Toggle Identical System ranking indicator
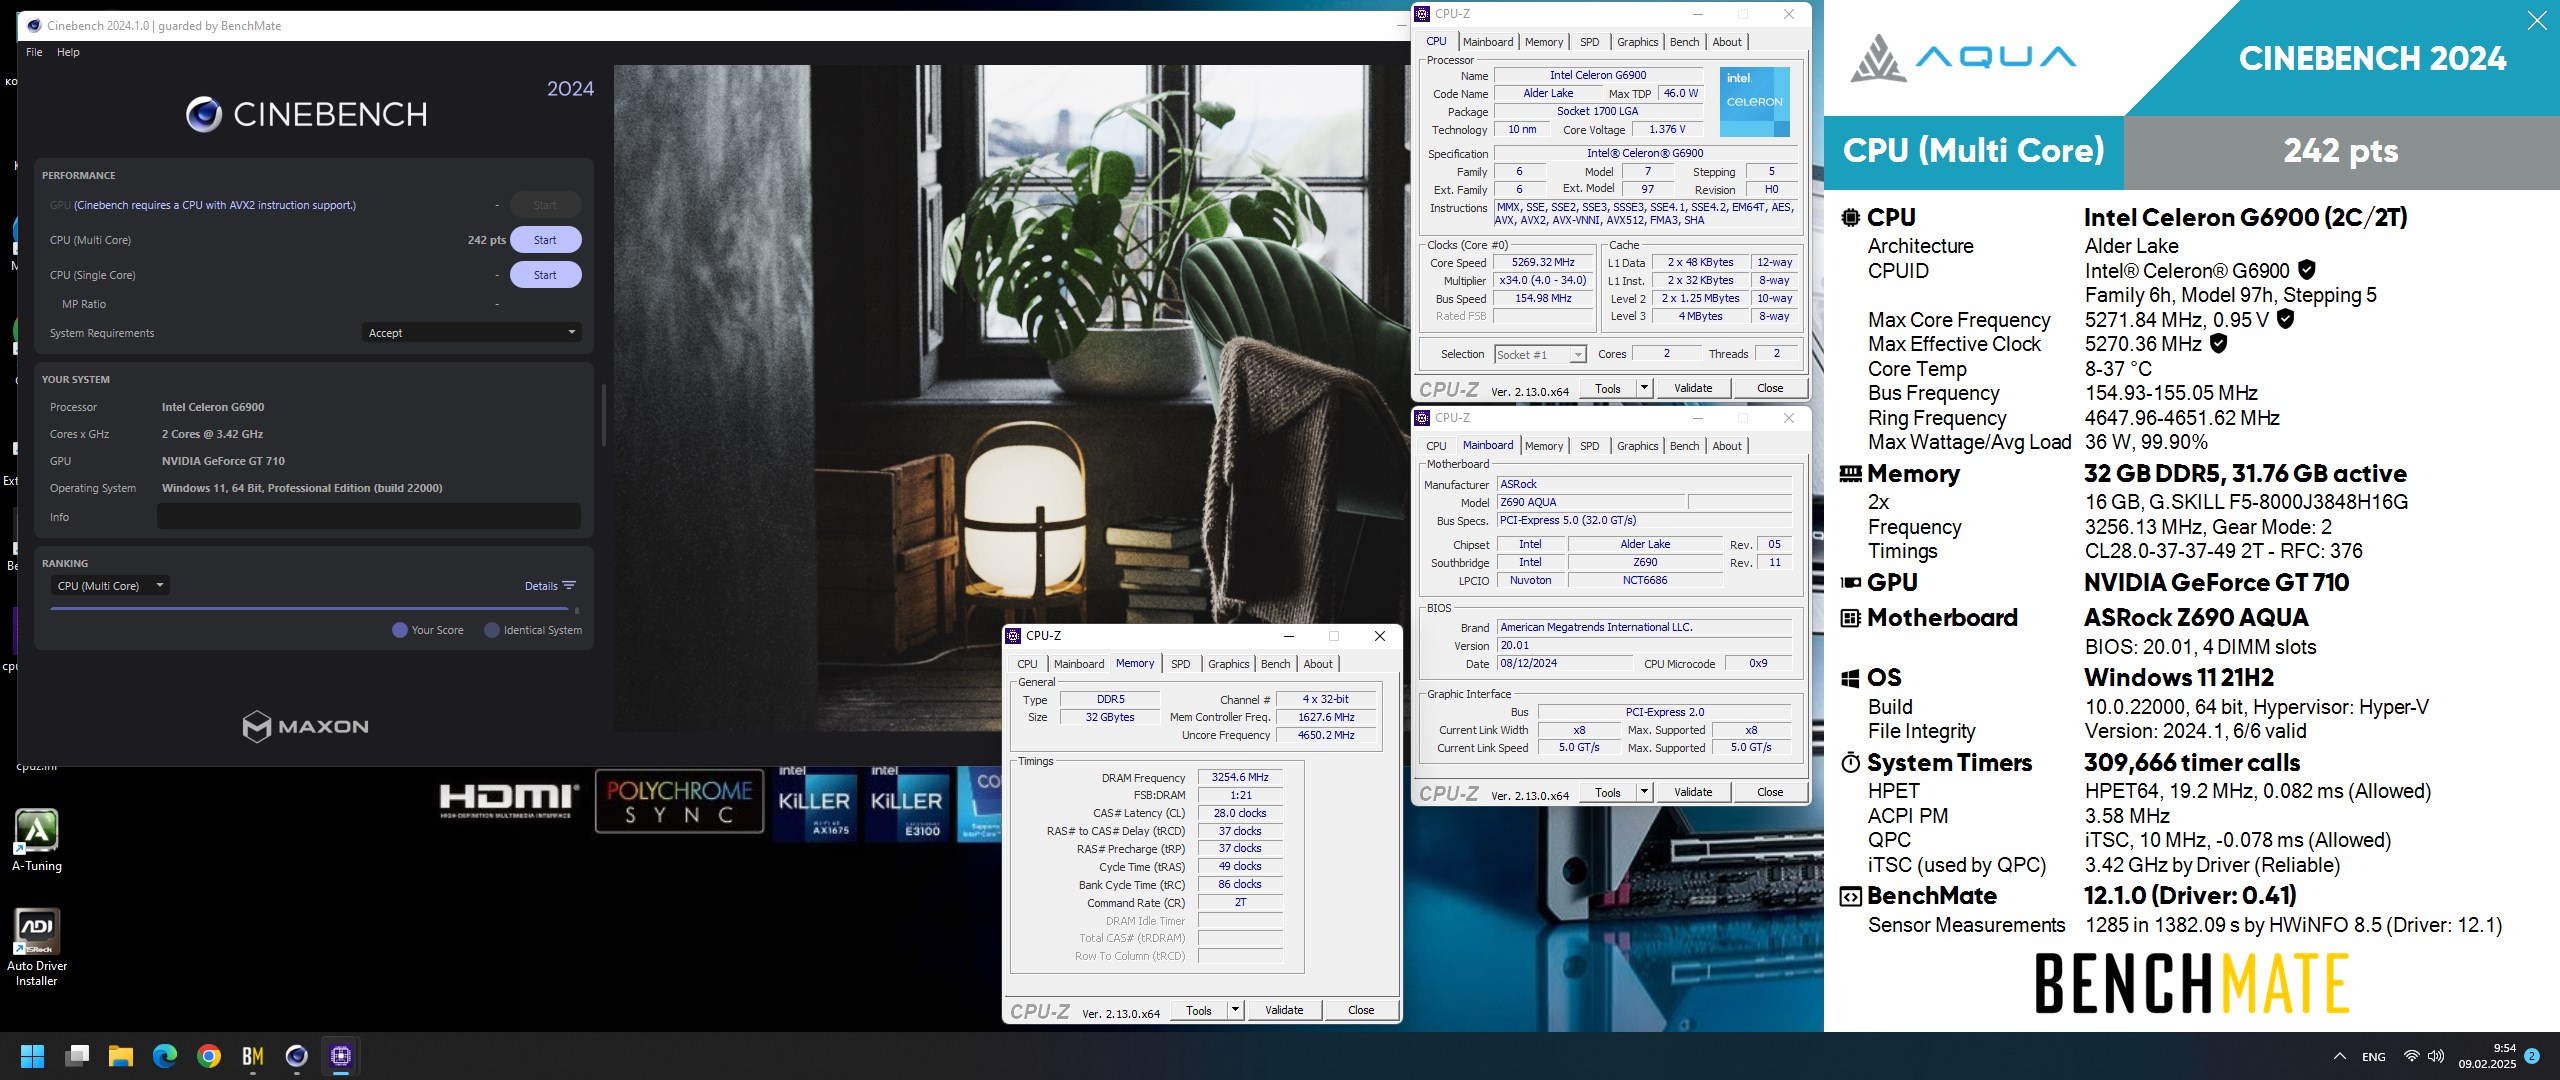 (x=492, y=630)
